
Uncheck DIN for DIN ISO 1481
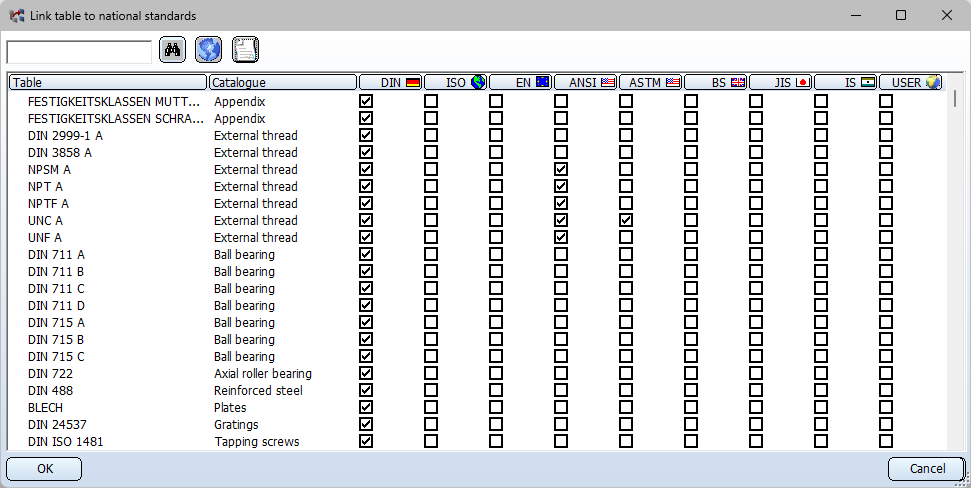[x=366, y=441]
